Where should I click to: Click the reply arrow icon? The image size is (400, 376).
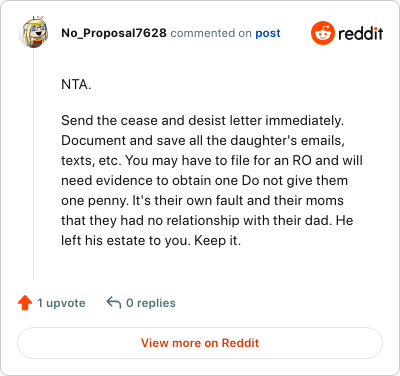(113, 303)
